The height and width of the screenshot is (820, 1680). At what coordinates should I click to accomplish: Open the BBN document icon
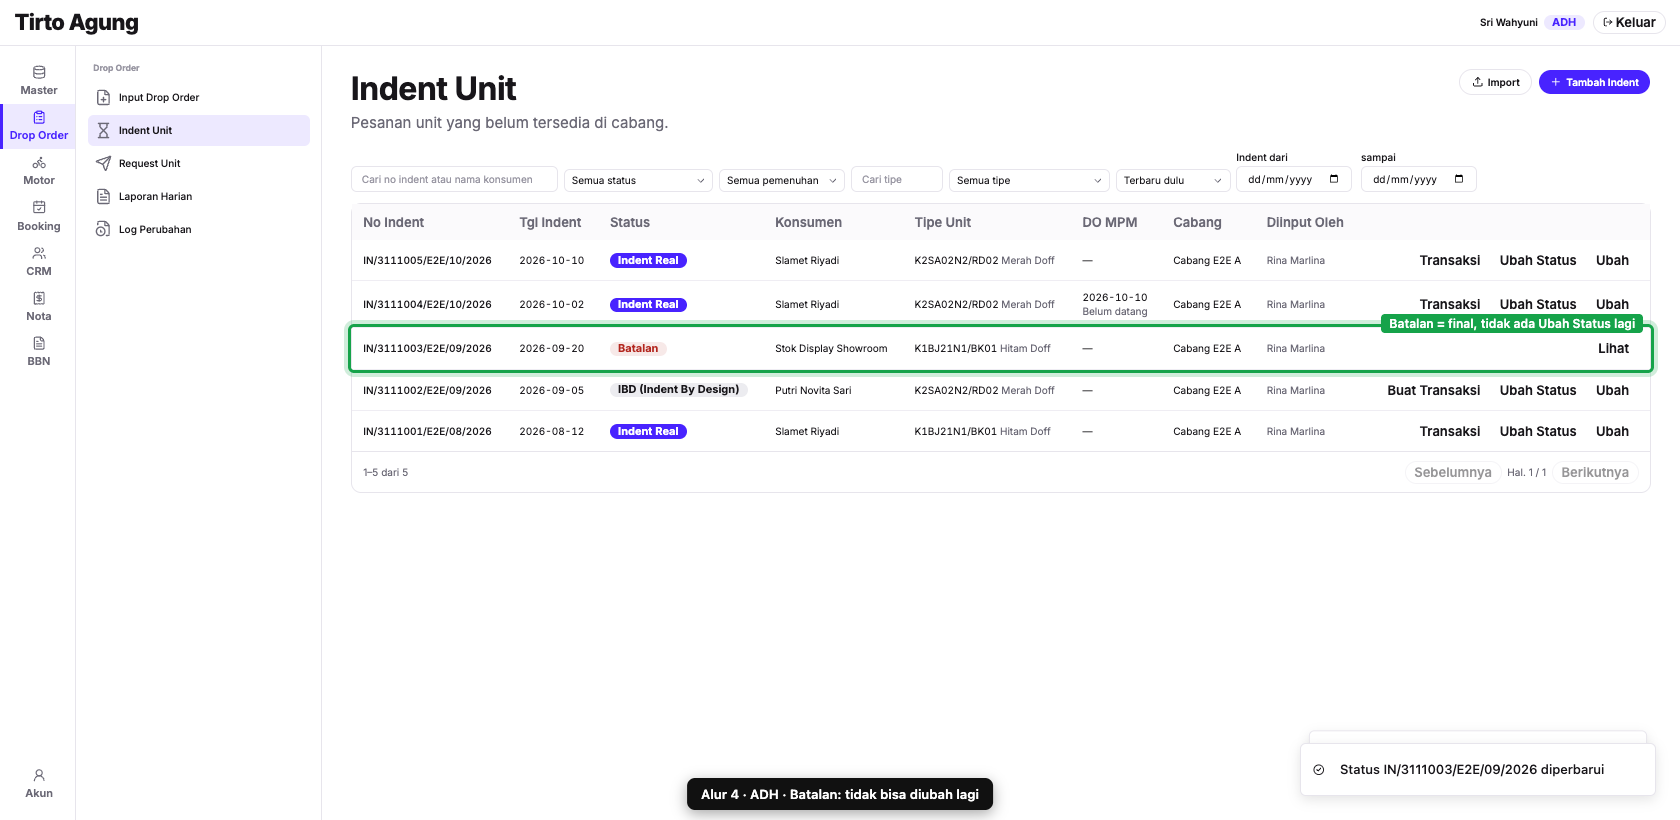39,343
